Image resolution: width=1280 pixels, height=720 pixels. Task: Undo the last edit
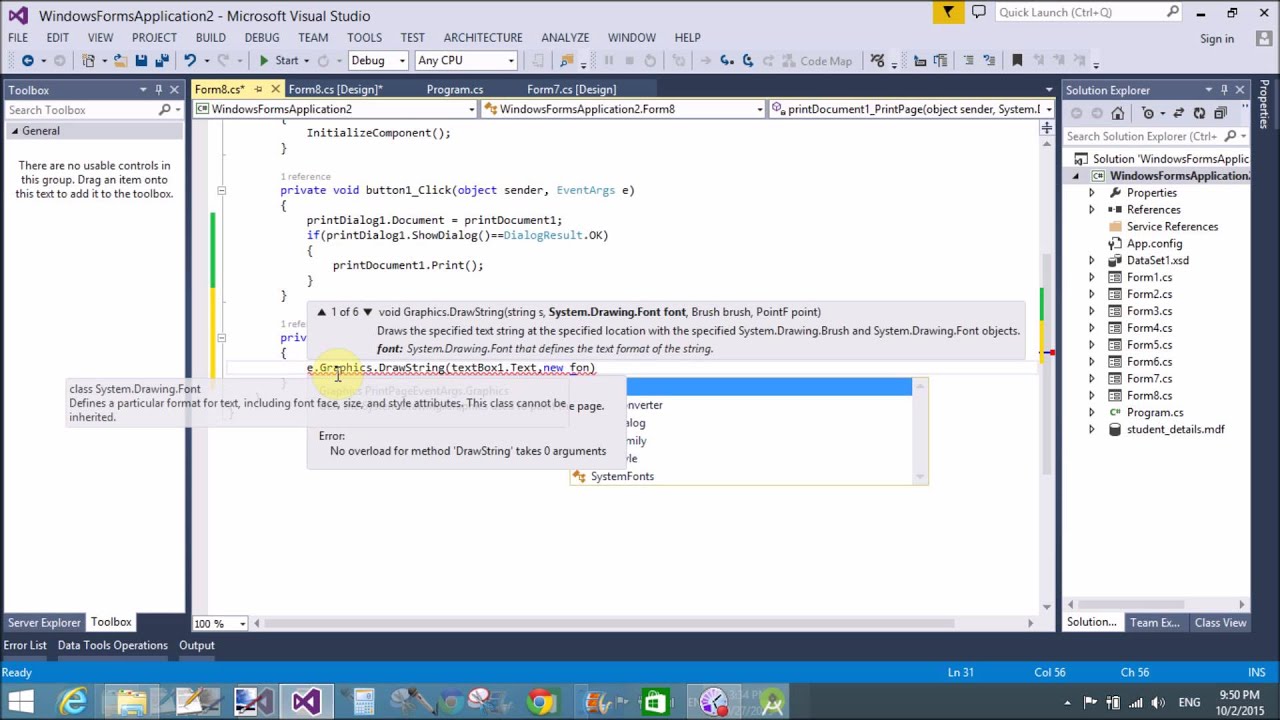coord(189,61)
